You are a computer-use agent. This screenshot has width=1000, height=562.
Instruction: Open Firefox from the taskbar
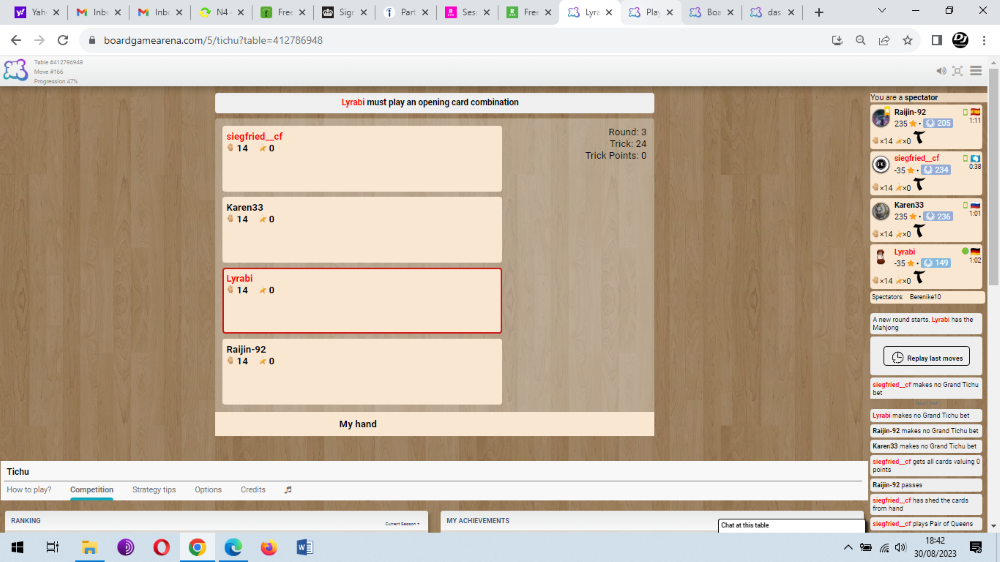[x=268, y=547]
